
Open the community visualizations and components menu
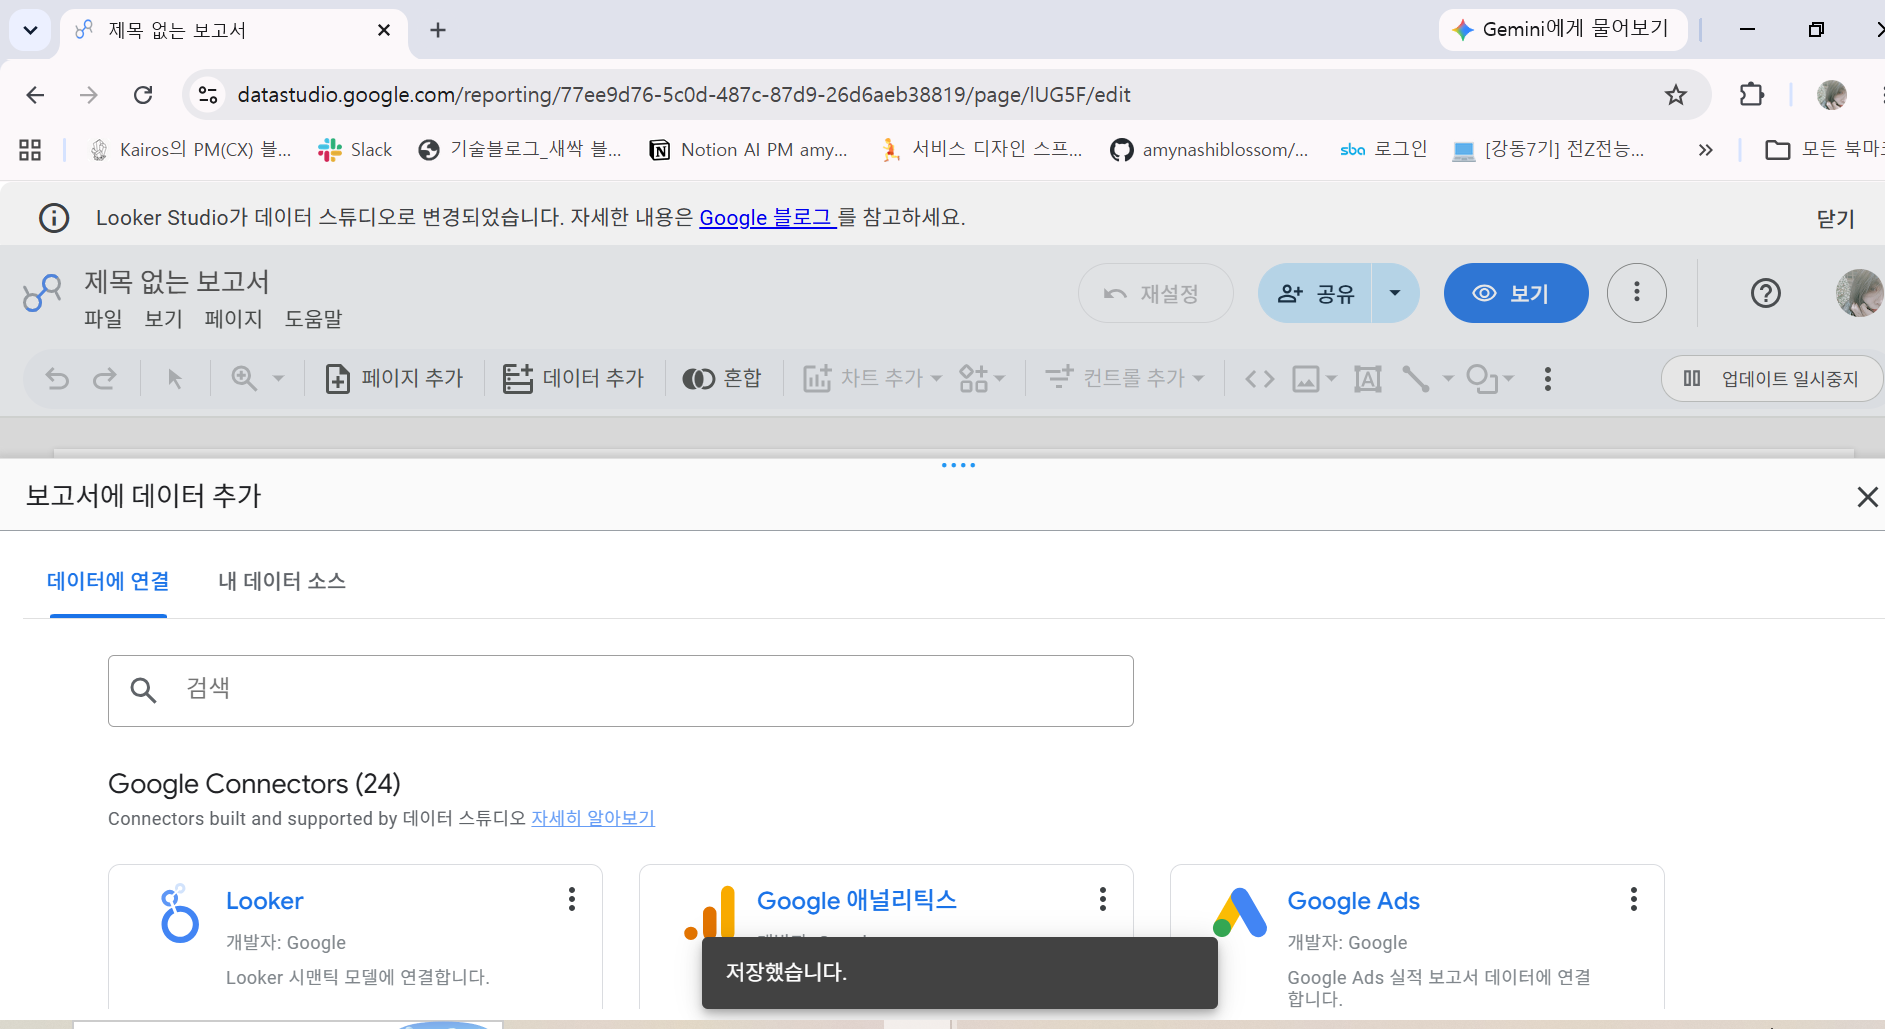pyautogui.click(x=981, y=378)
